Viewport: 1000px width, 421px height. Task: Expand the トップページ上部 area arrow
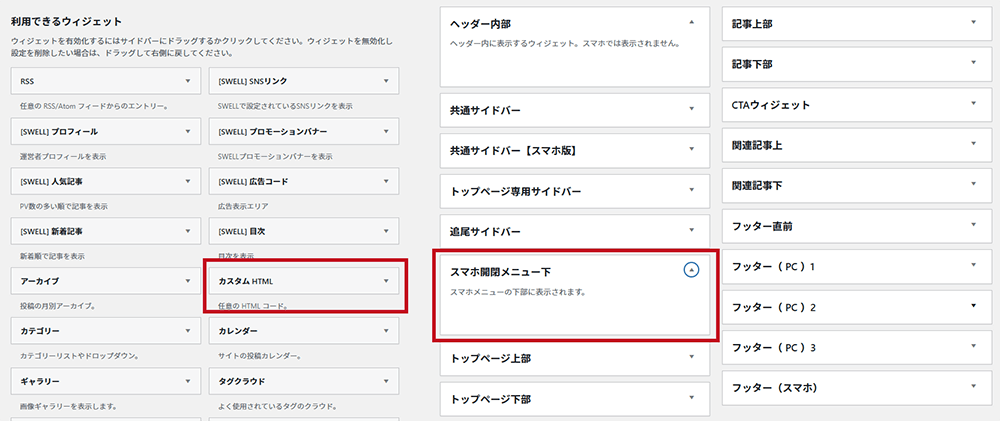691,357
